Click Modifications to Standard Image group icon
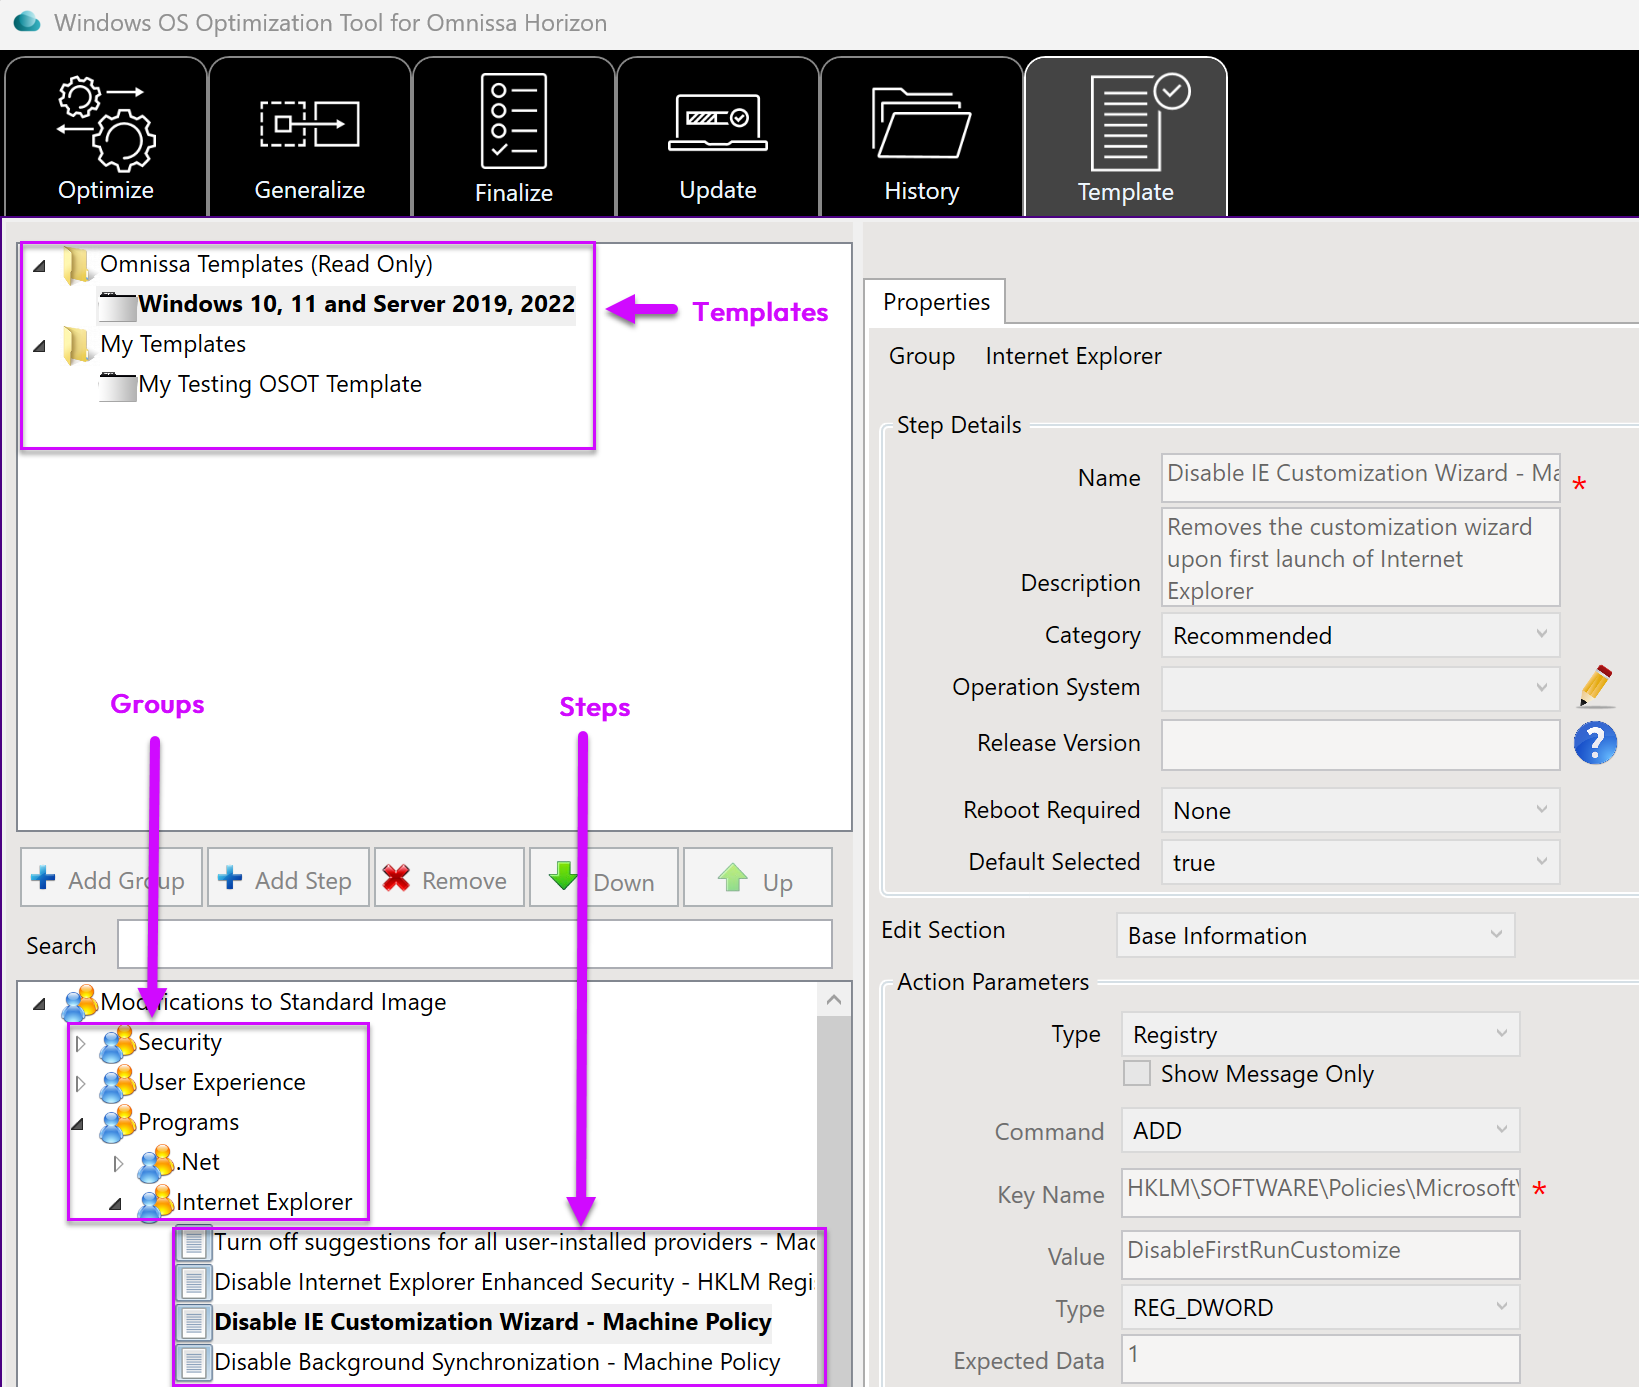 (x=80, y=1003)
